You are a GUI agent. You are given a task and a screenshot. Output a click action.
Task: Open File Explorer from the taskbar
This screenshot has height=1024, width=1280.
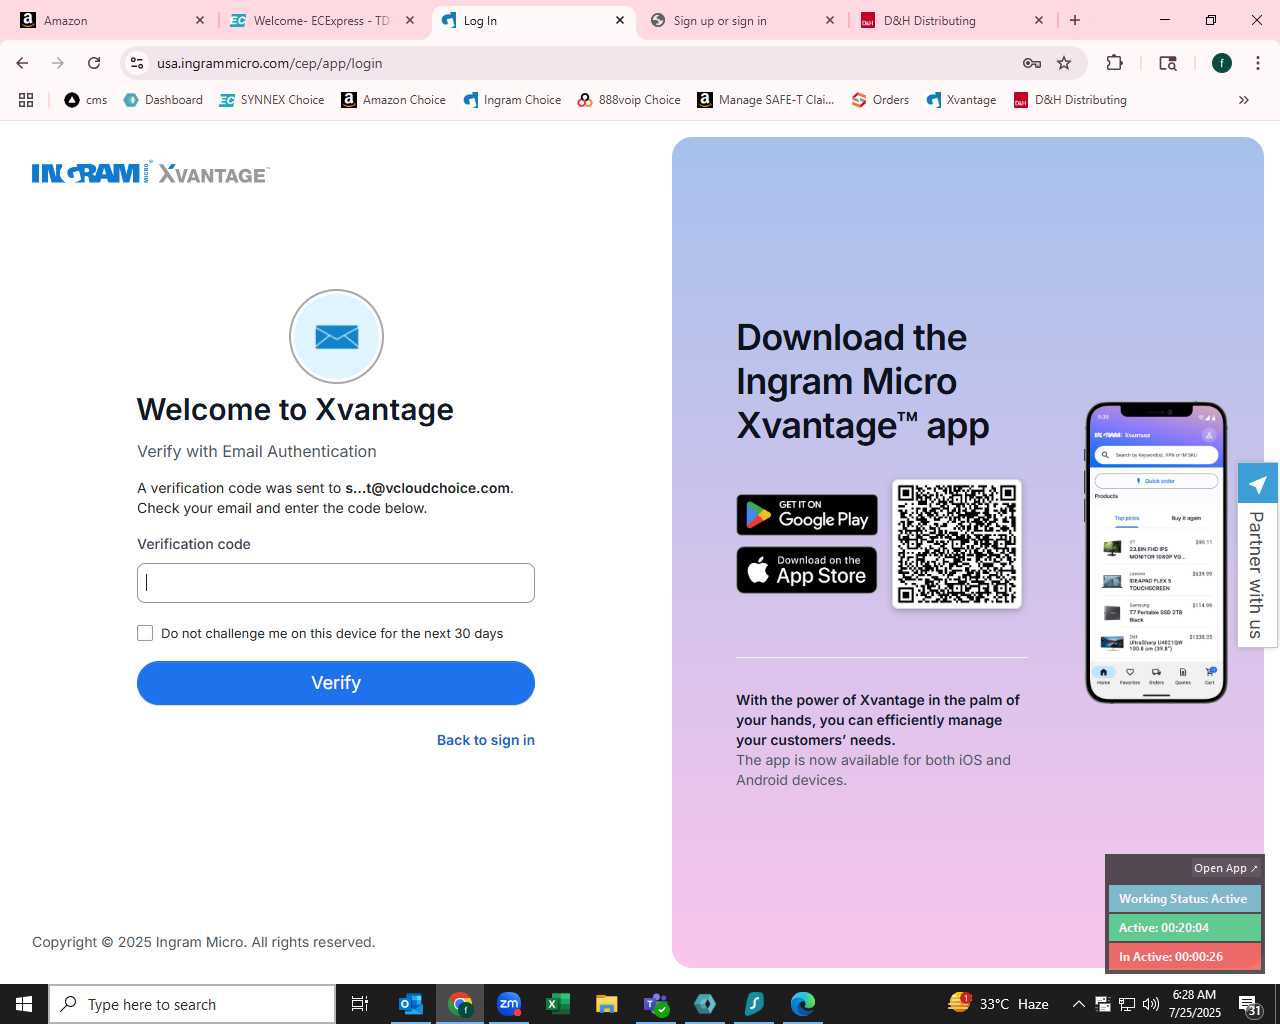607,1004
